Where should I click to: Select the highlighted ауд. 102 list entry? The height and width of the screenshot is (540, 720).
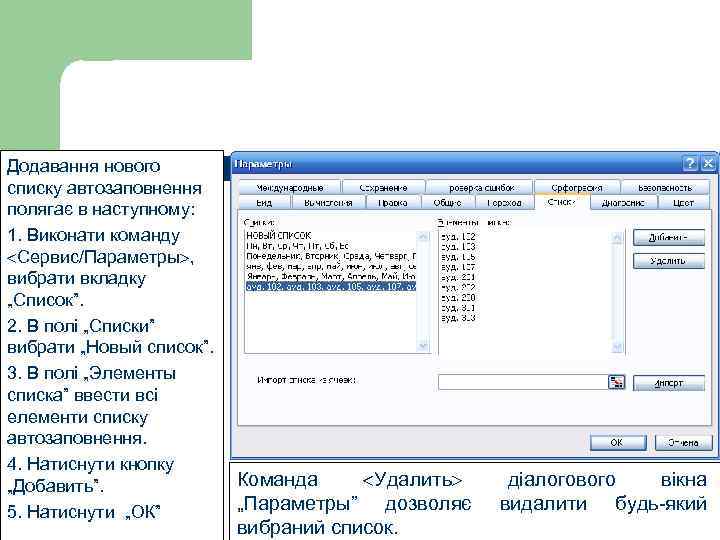click(x=330, y=287)
